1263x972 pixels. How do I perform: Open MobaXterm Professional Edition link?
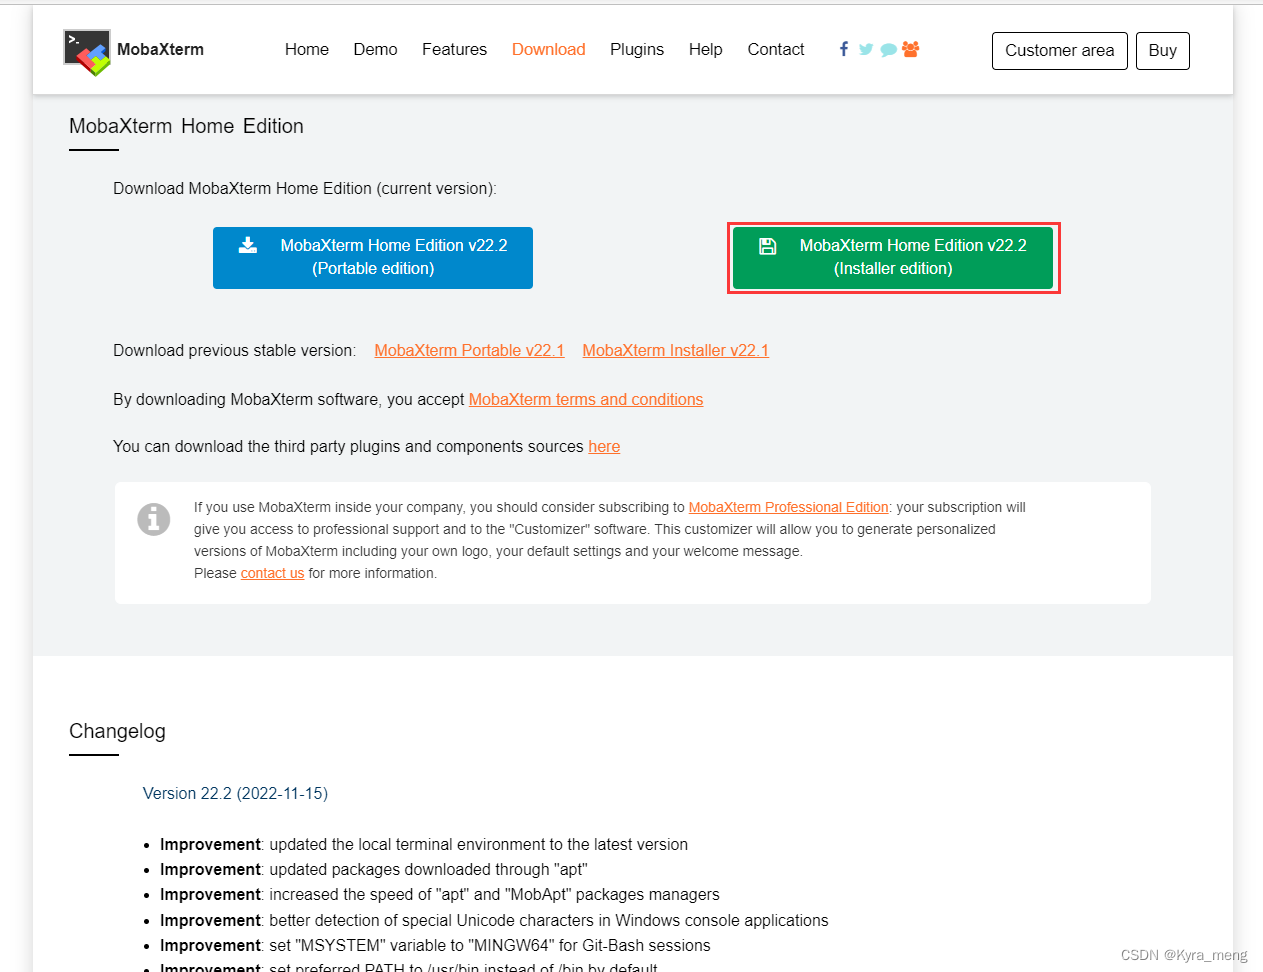point(788,507)
